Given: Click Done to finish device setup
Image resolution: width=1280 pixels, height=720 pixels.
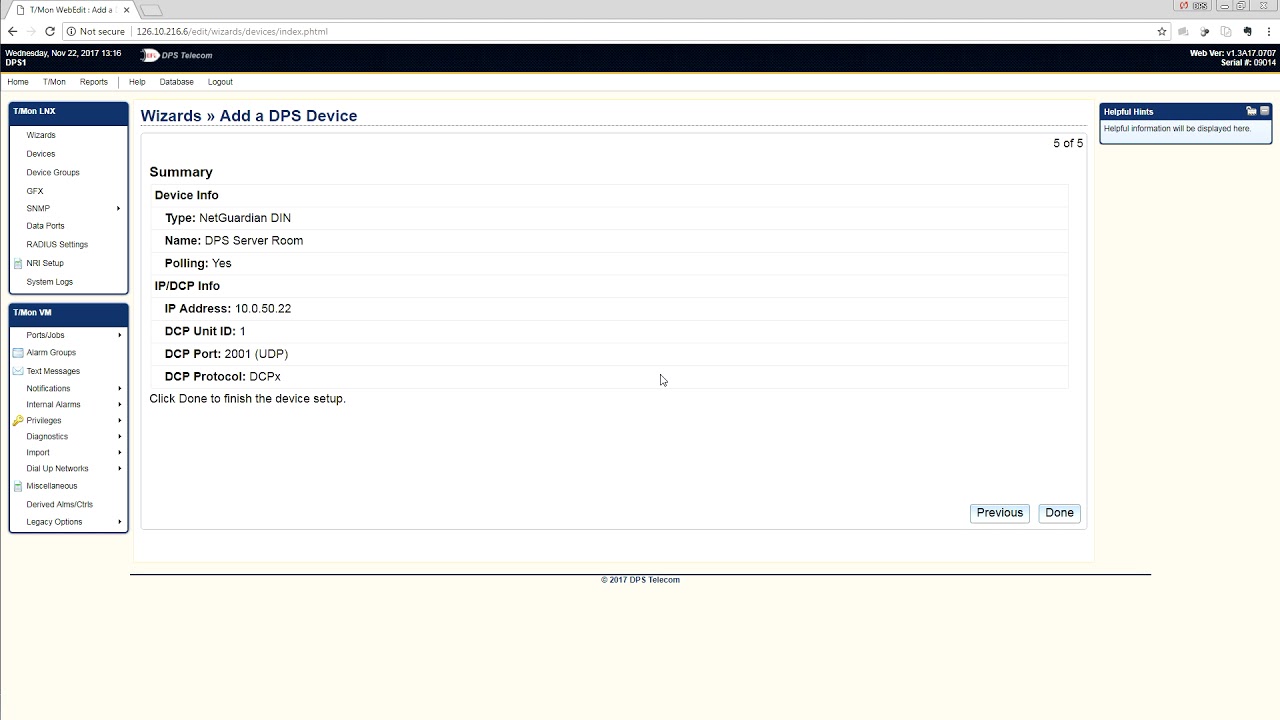Looking at the screenshot, I should click(x=1059, y=513).
